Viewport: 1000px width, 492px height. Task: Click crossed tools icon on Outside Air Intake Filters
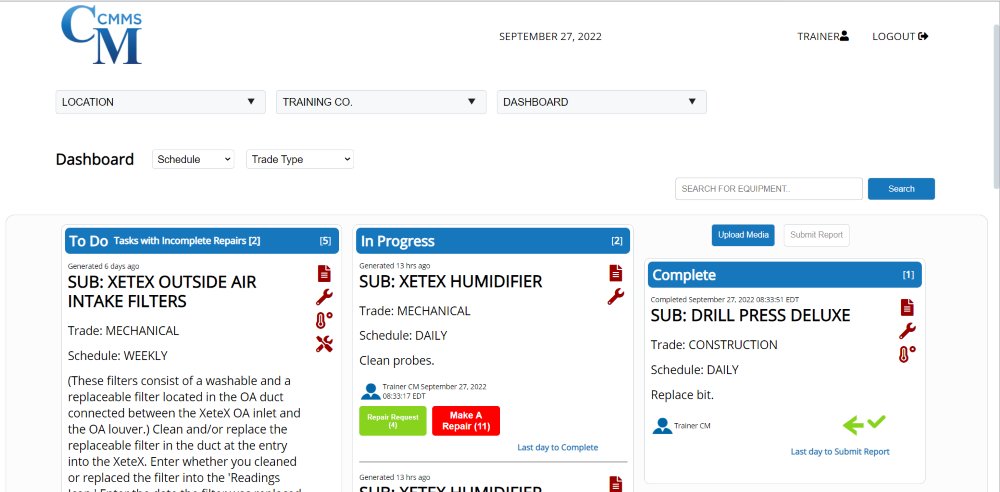pyautogui.click(x=325, y=344)
